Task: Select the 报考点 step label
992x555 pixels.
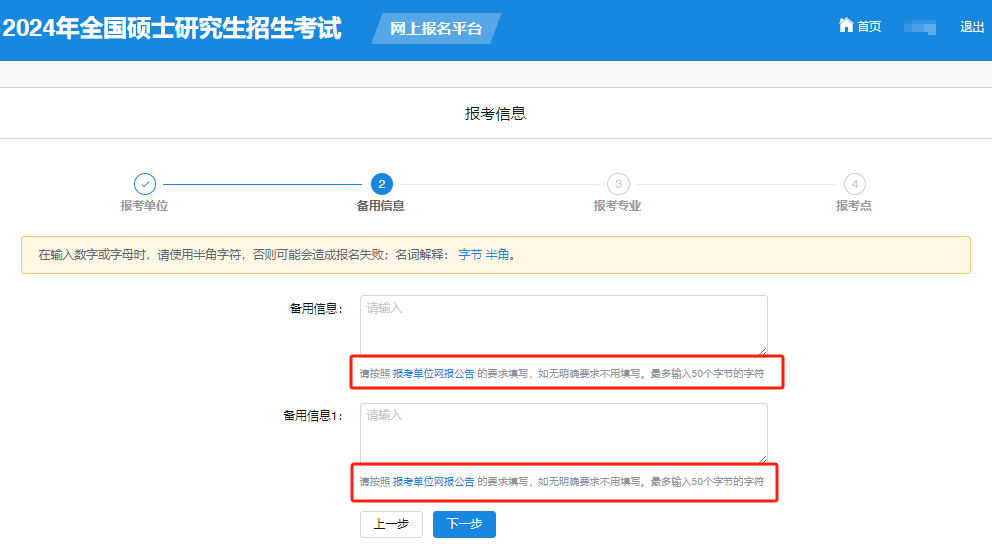Action: (x=854, y=206)
